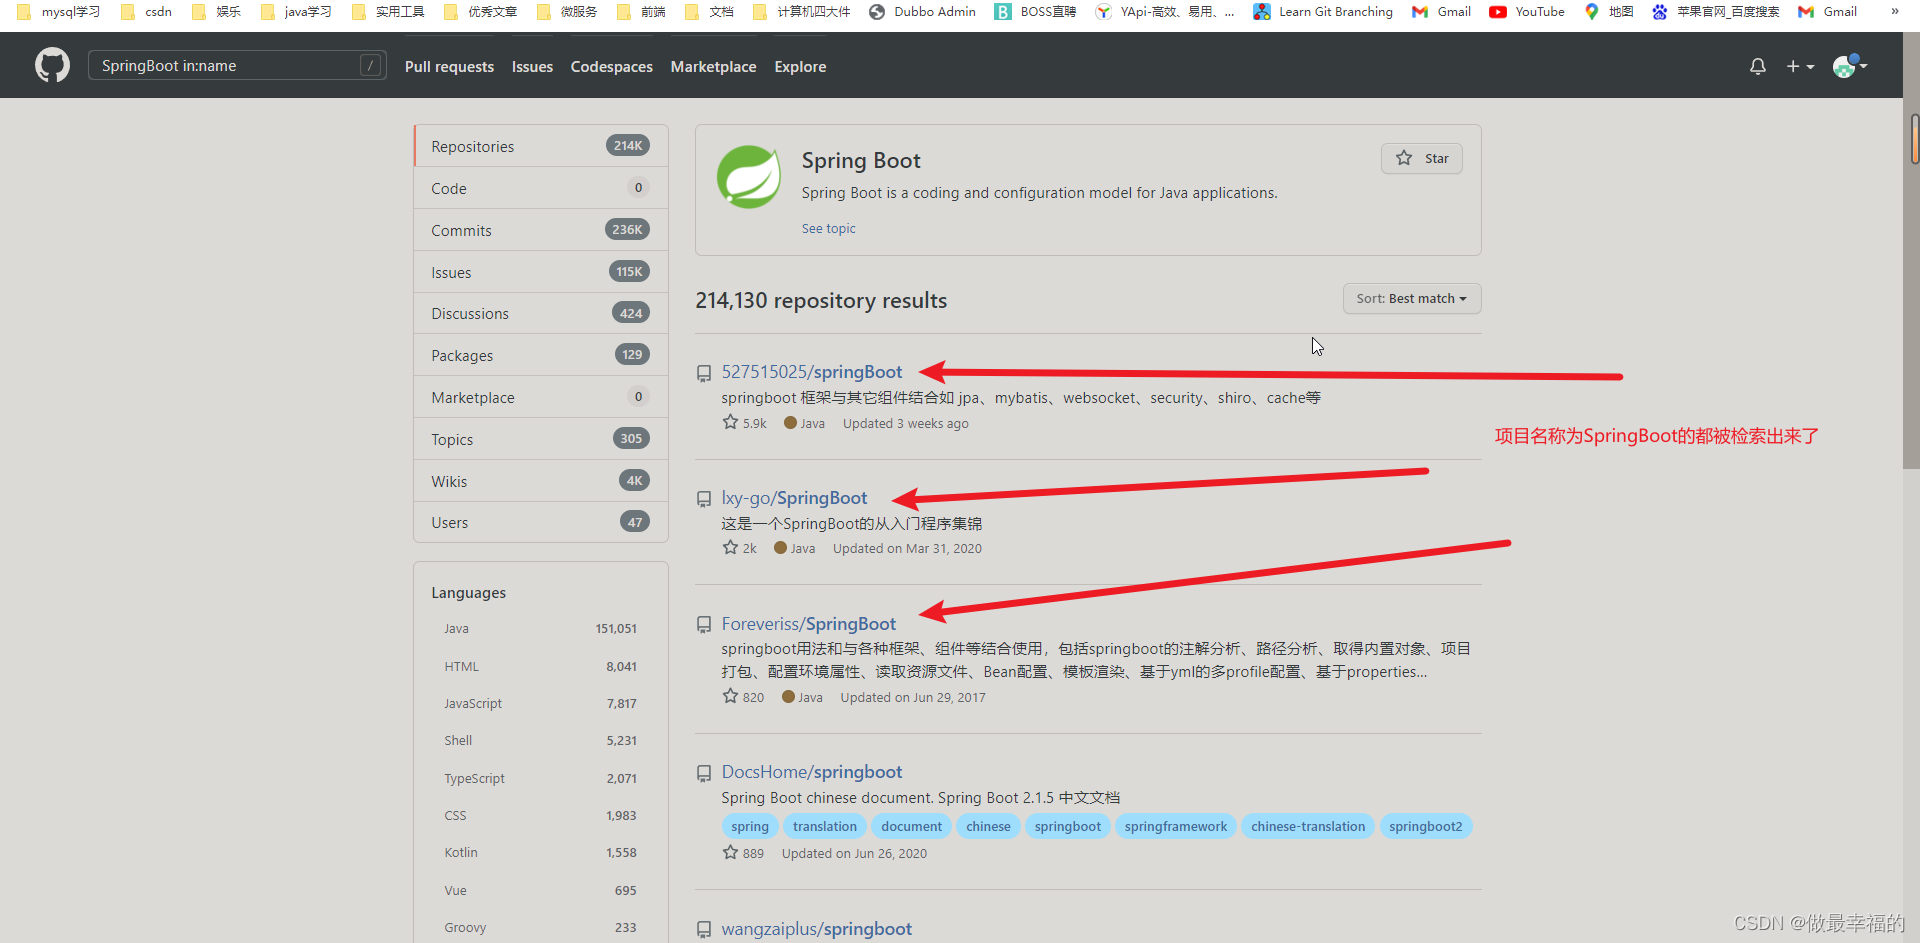Open the YouTube bookmark
1920x943 pixels.
point(1527,12)
